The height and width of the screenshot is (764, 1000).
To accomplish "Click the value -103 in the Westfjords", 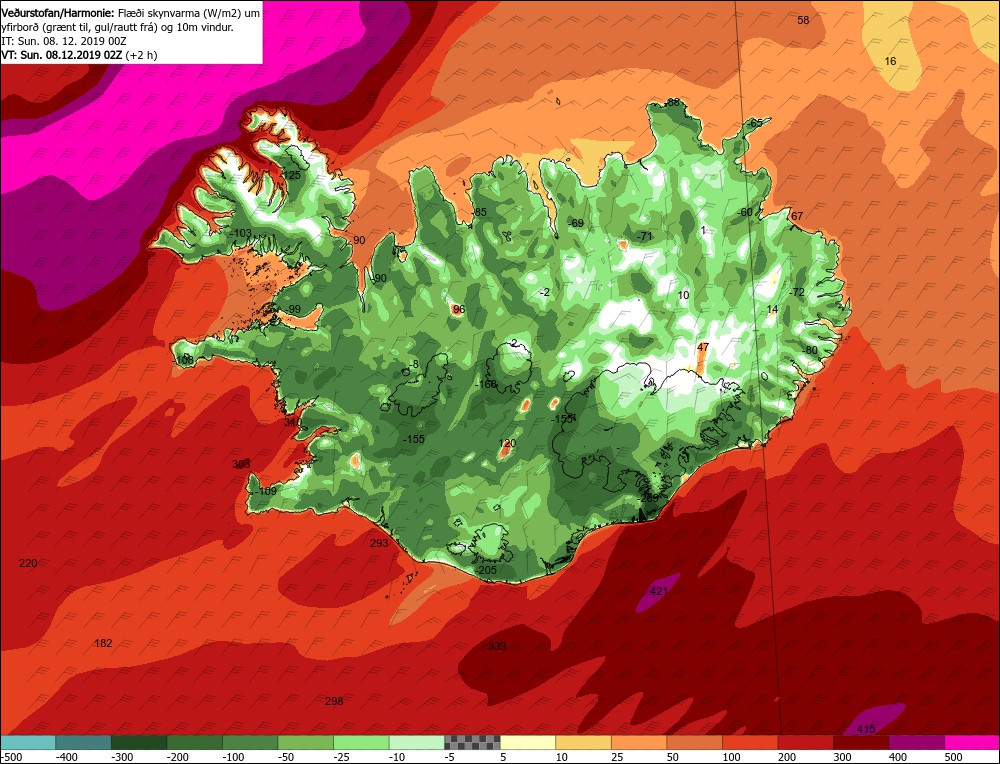I will (240, 233).
